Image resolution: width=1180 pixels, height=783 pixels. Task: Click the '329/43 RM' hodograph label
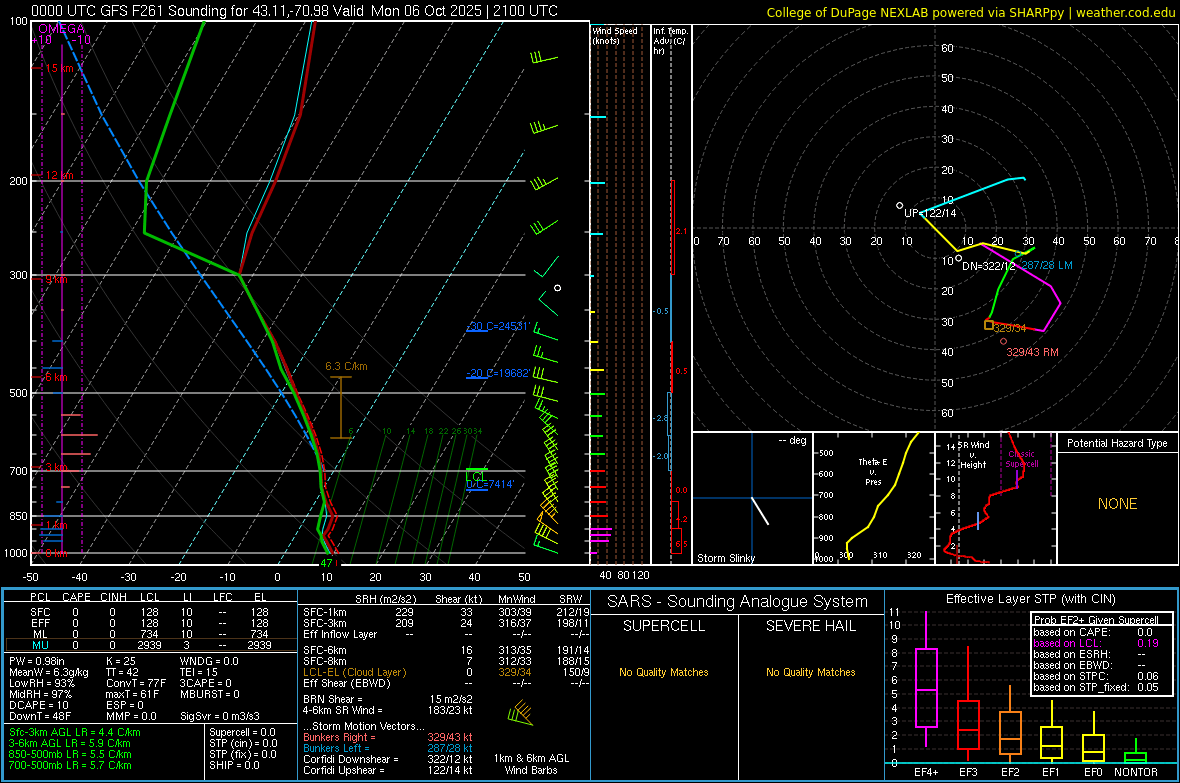[x=1032, y=352]
